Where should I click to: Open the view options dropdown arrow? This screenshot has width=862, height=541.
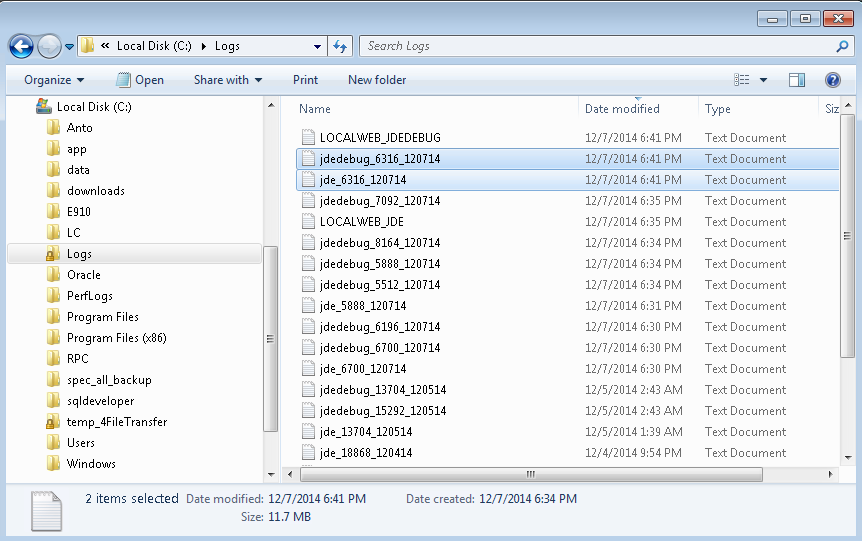click(x=763, y=80)
